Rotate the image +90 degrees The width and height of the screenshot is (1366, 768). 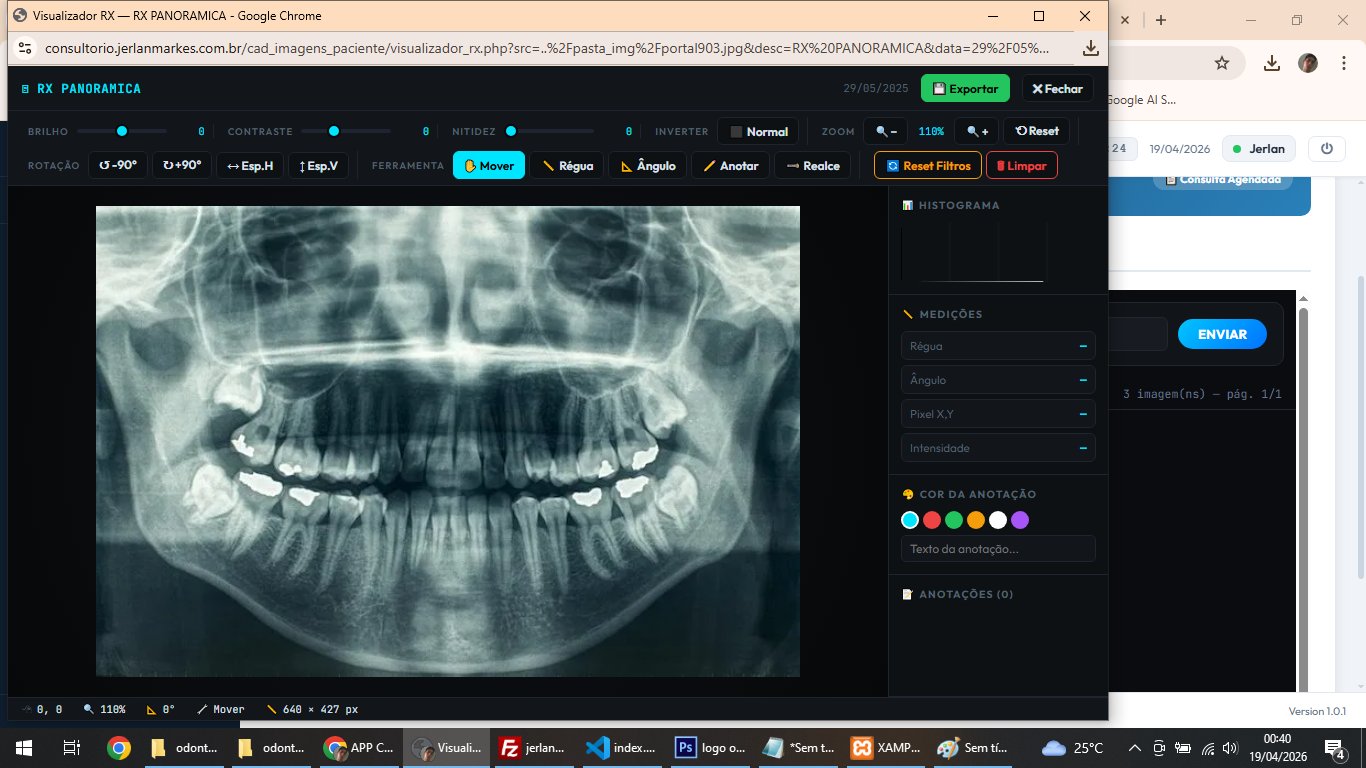(x=182, y=165)
